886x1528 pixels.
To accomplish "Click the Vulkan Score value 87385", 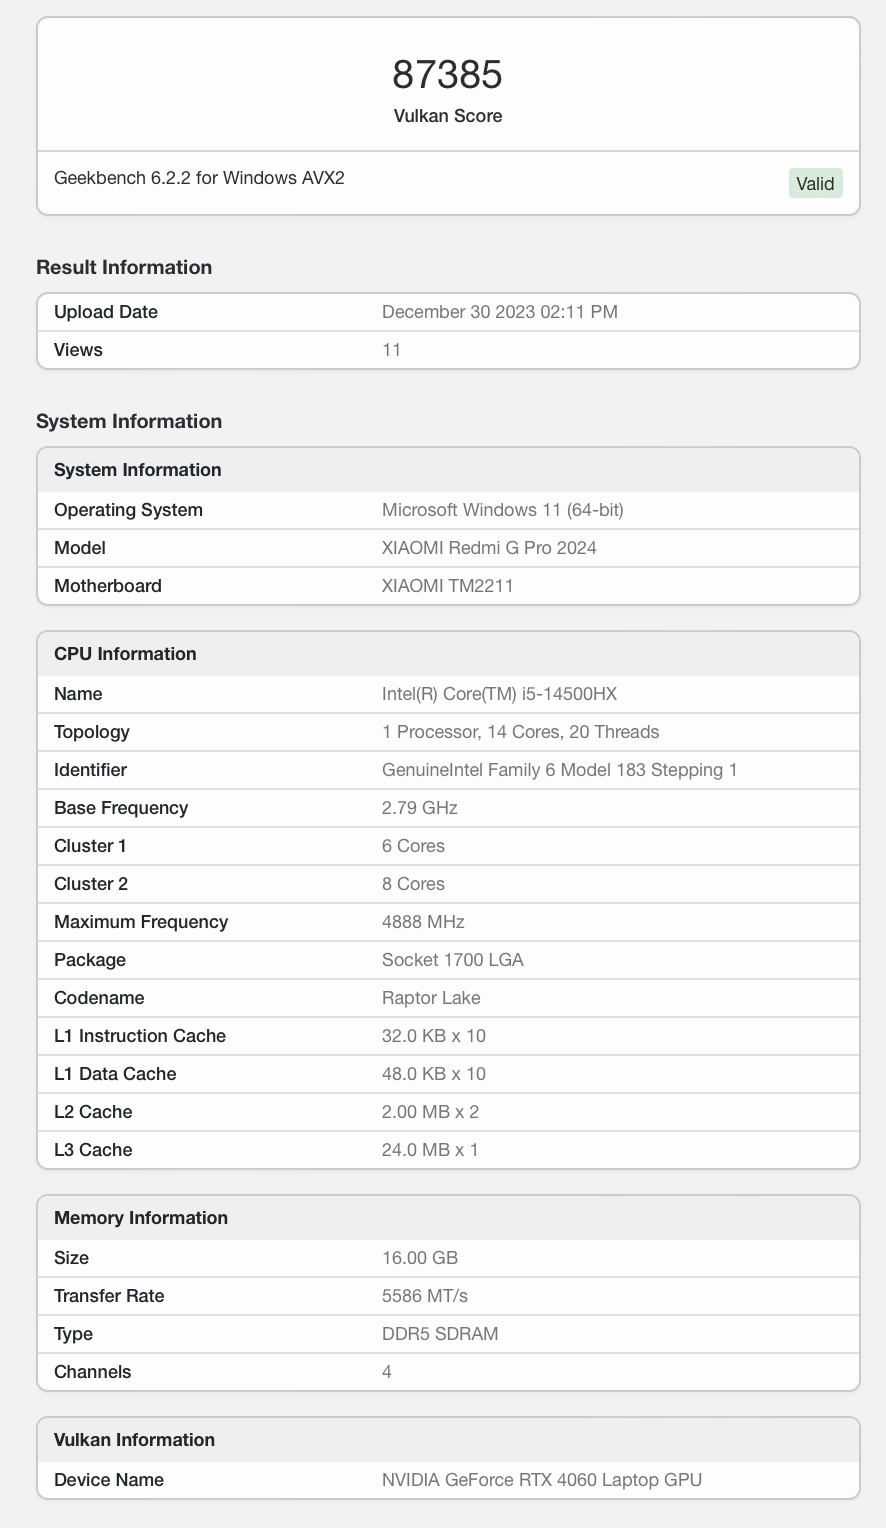I will 447,74.
